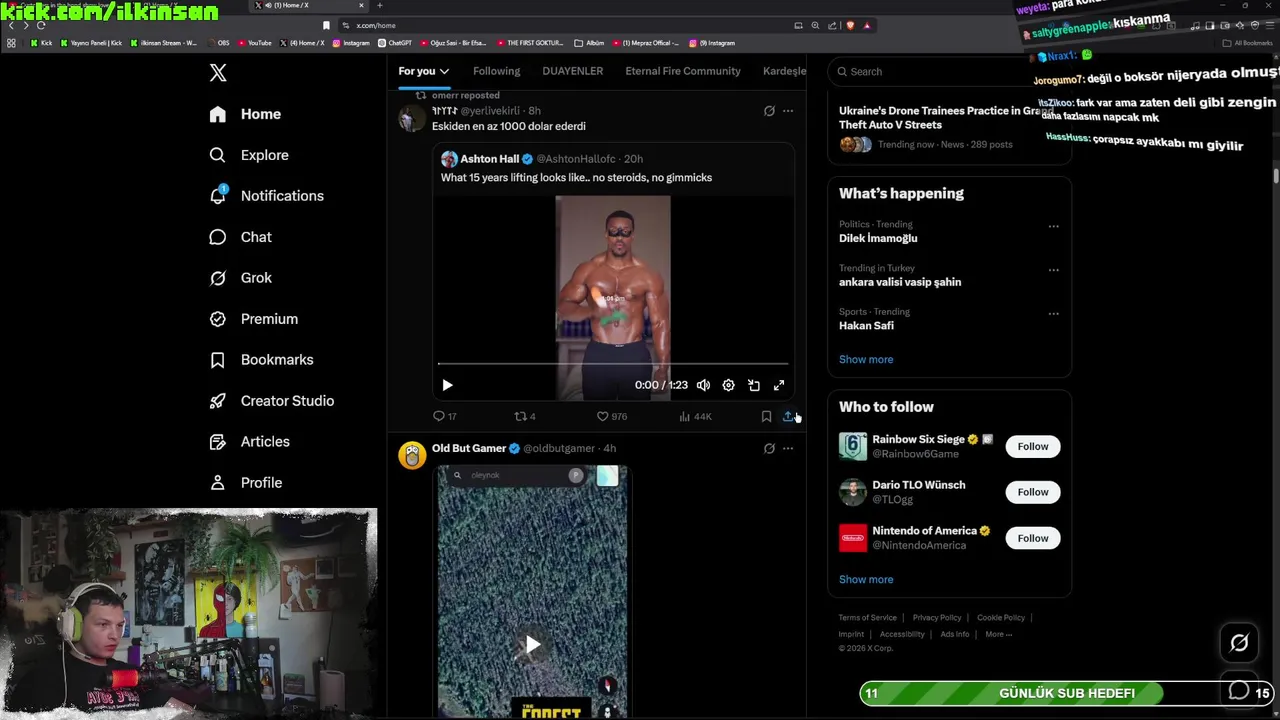Go to the Premium page

tap(254, 319)
